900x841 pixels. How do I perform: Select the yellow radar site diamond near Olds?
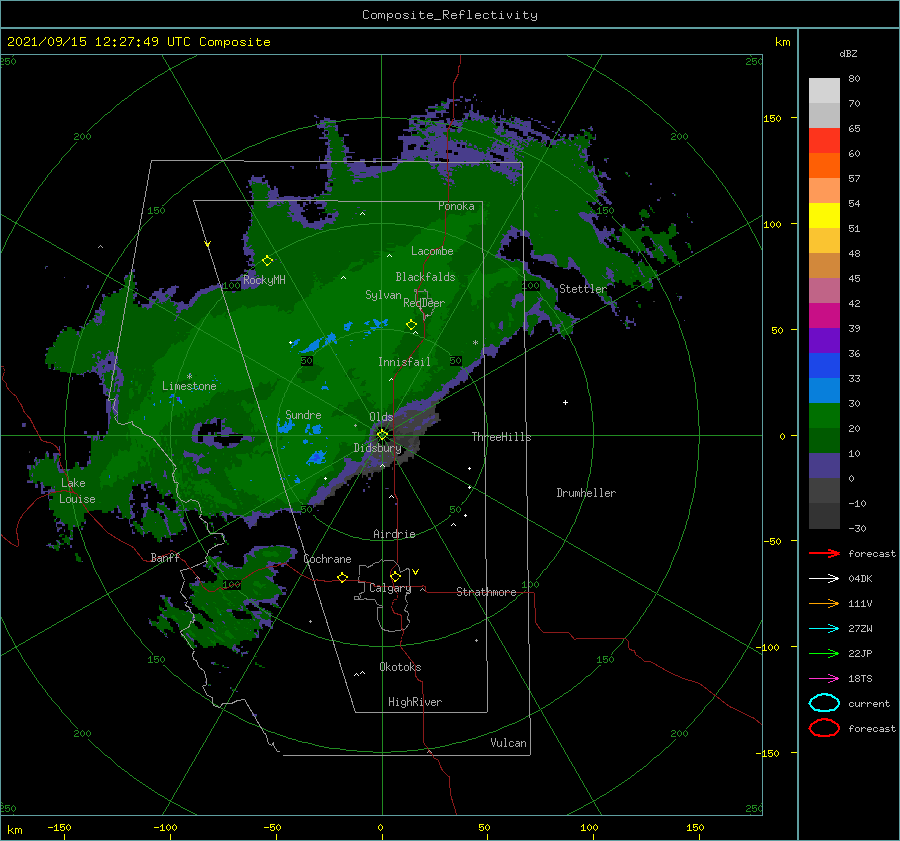click(382, 435)
